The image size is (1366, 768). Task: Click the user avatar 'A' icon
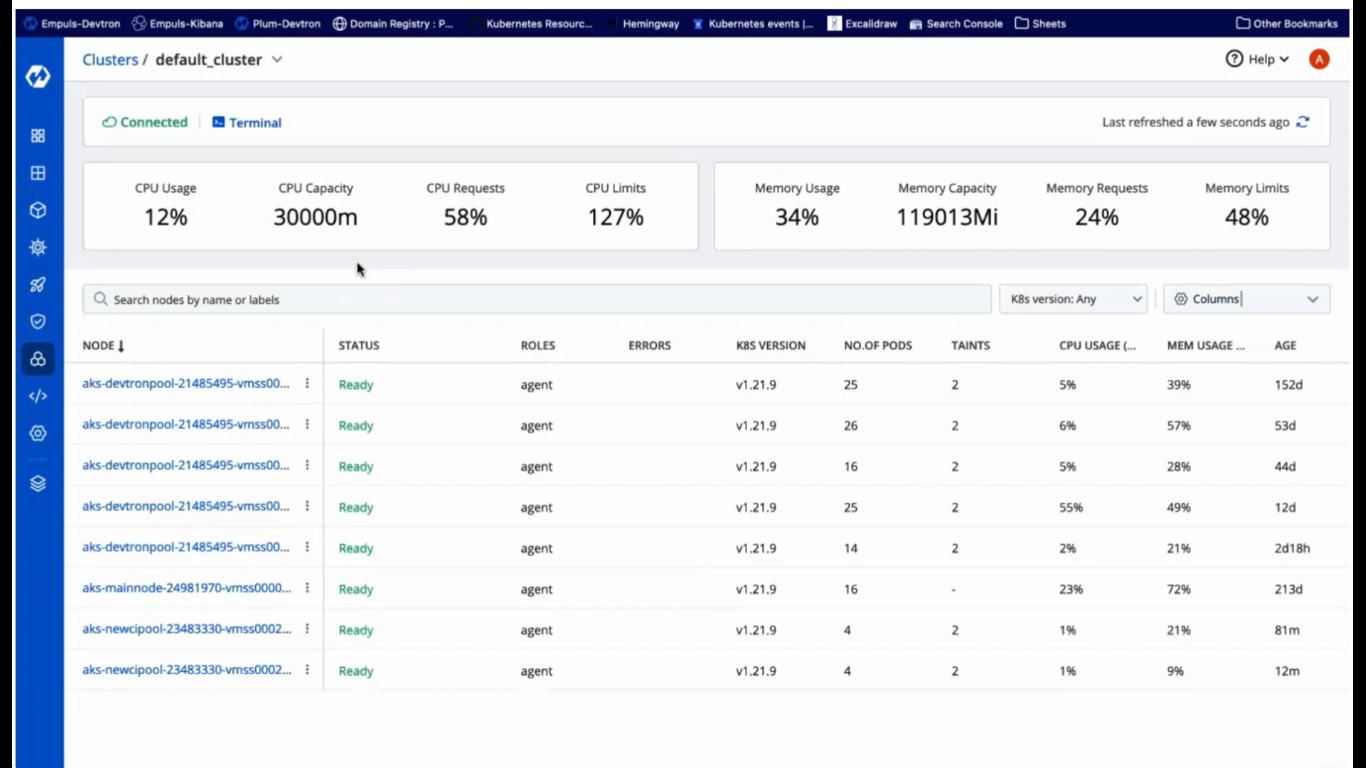1319,60
